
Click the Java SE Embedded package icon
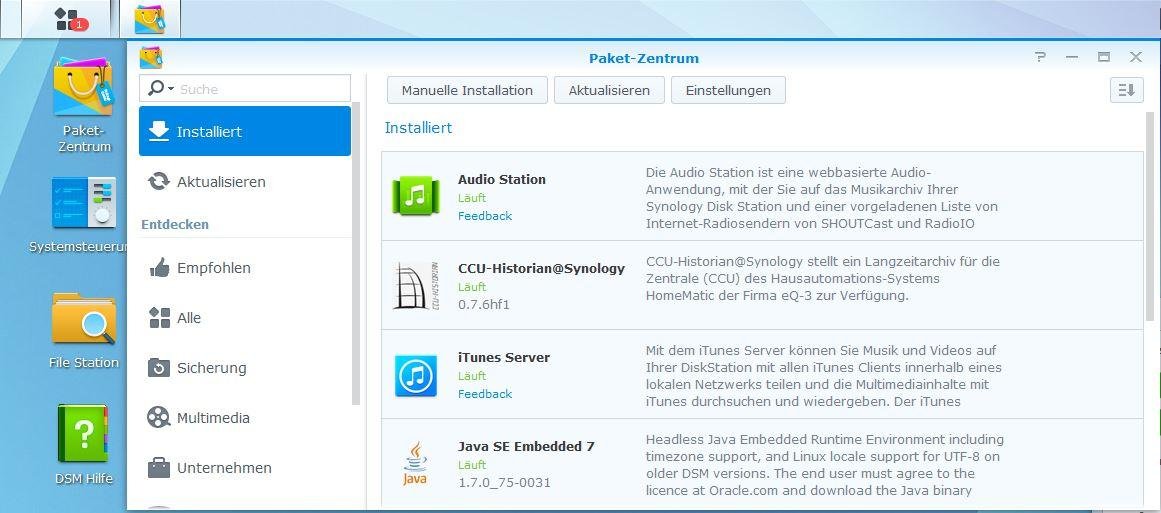click(415, 463)
